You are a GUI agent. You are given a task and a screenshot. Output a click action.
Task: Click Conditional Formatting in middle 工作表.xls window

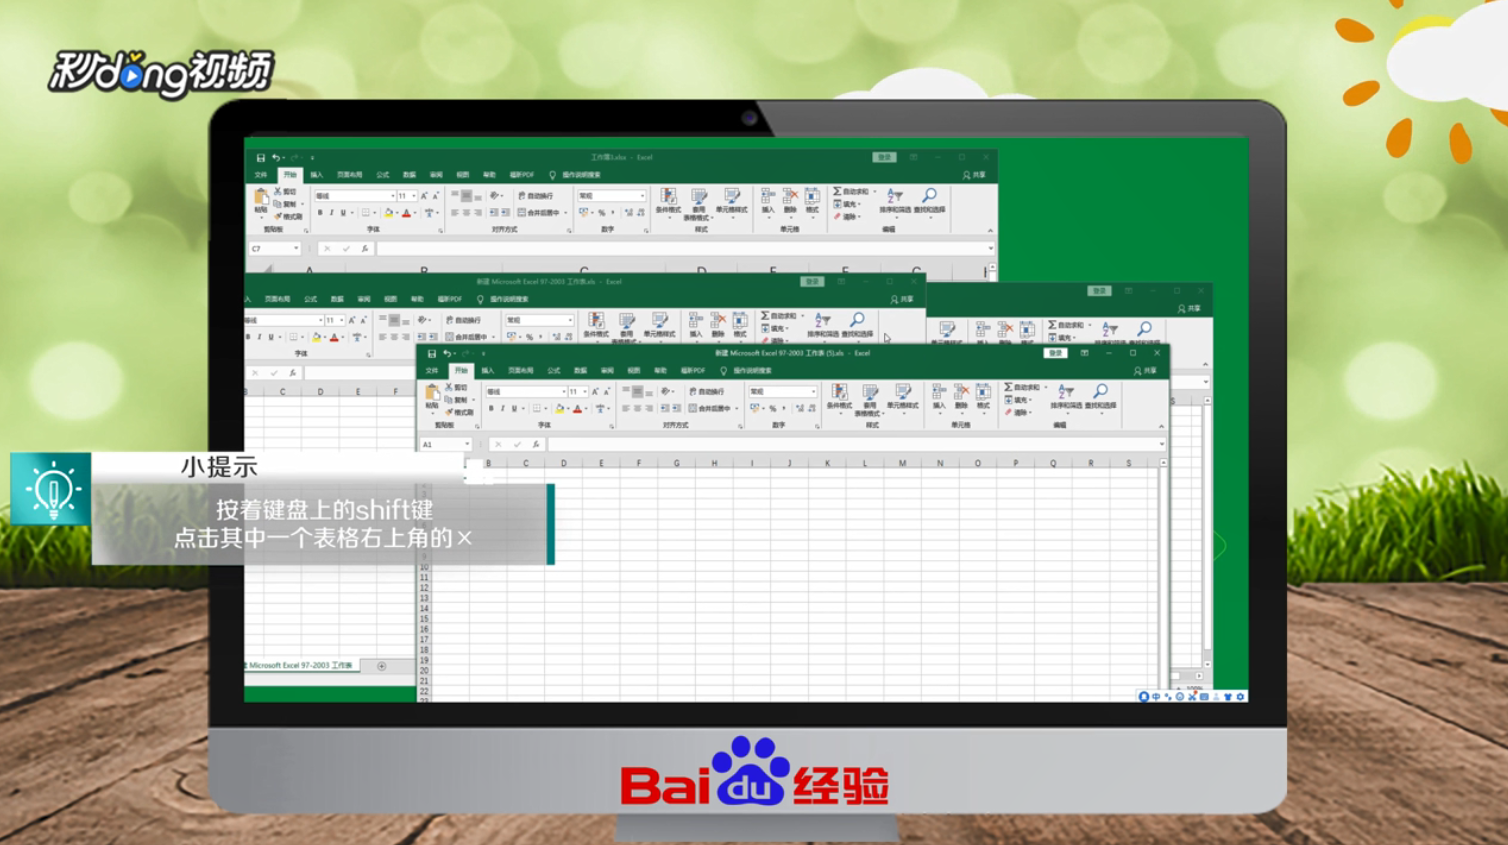[596, 325]
